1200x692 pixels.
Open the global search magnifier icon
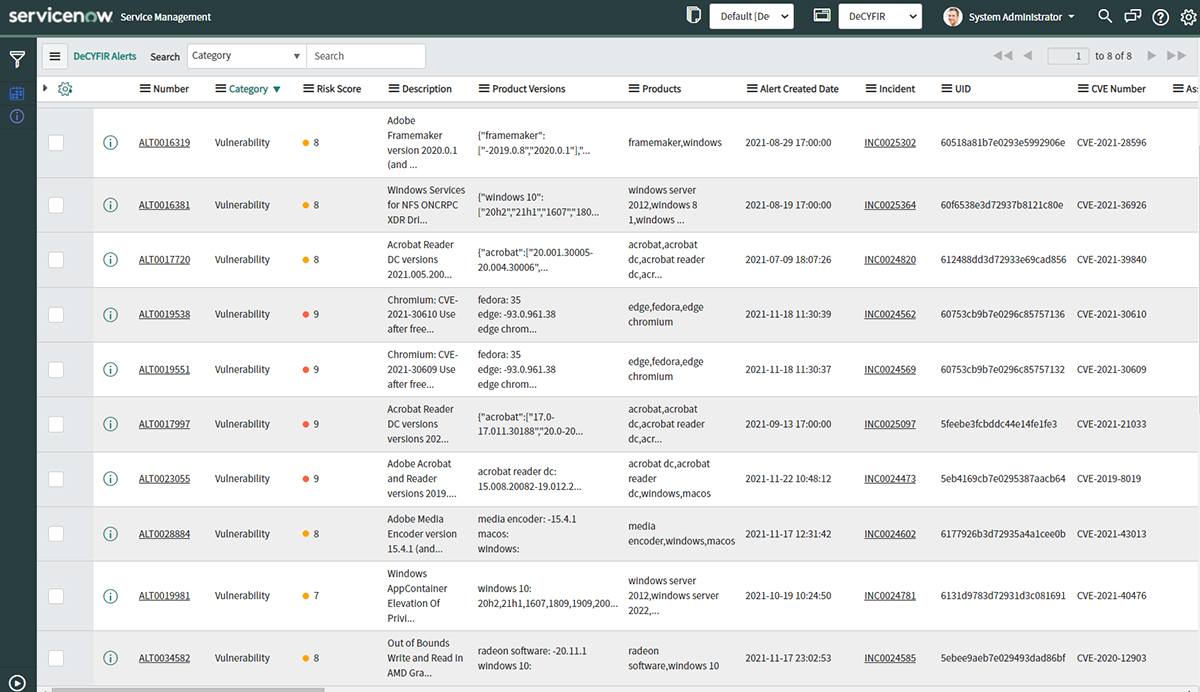(x=1104, y=16)
